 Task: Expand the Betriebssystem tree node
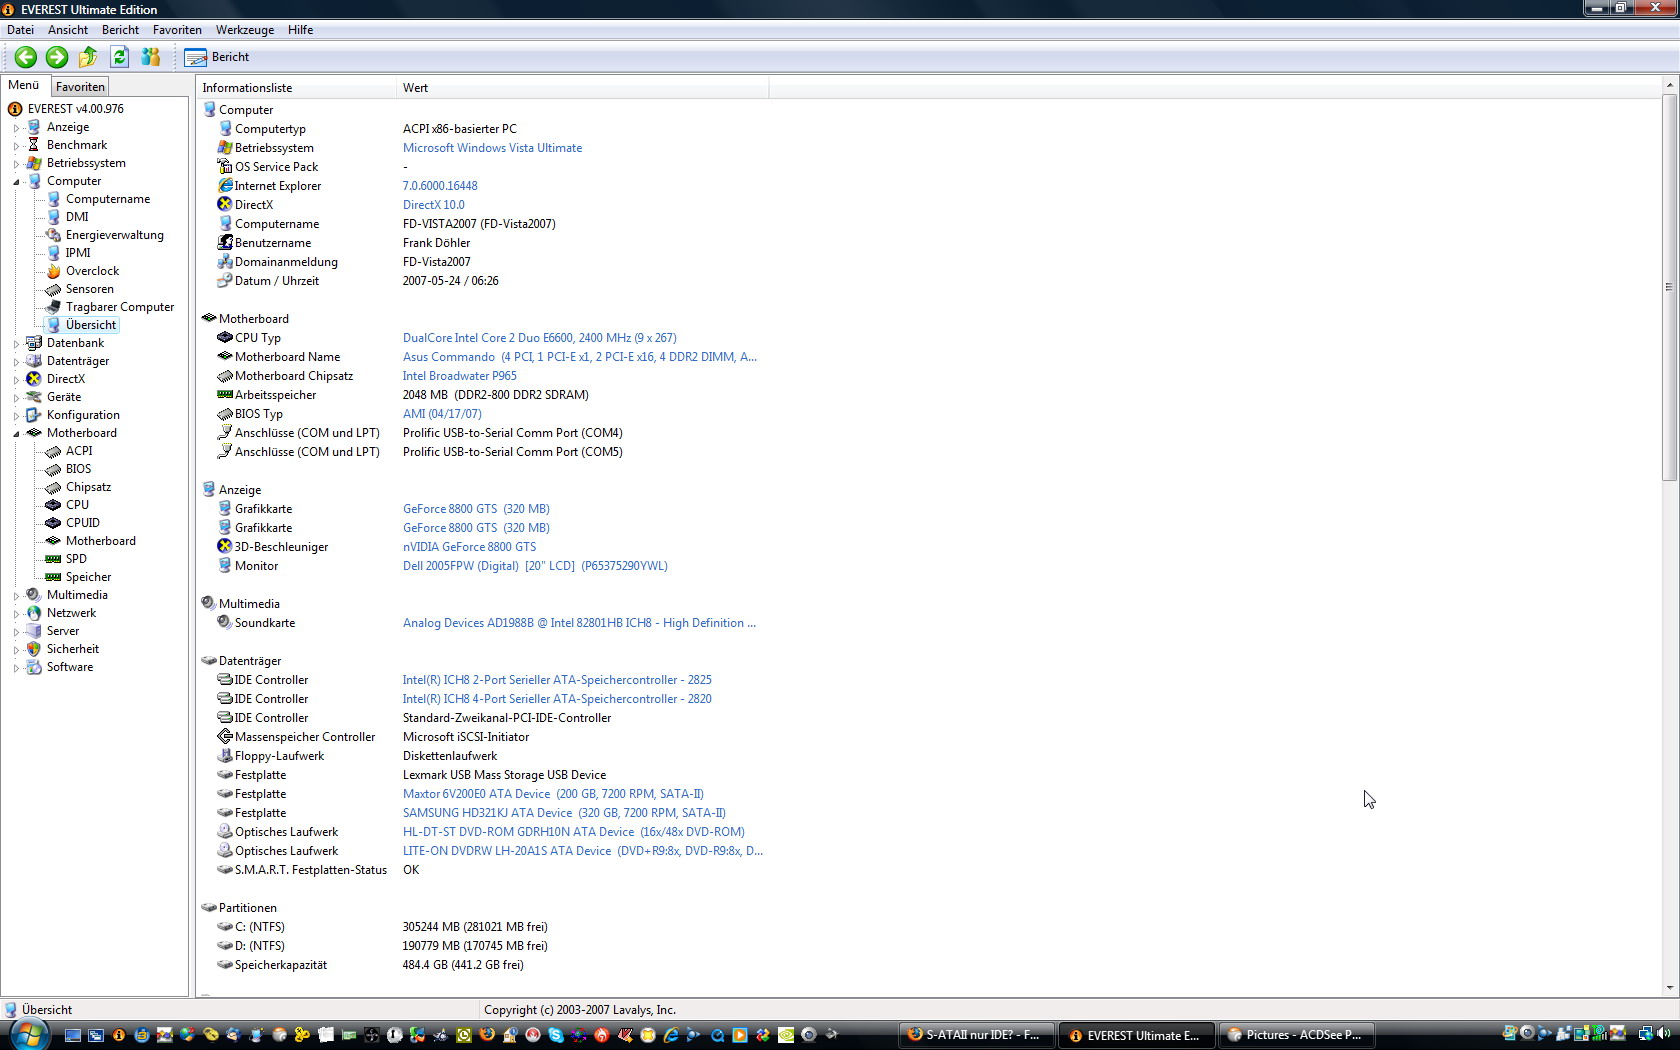tap(16, 163)
